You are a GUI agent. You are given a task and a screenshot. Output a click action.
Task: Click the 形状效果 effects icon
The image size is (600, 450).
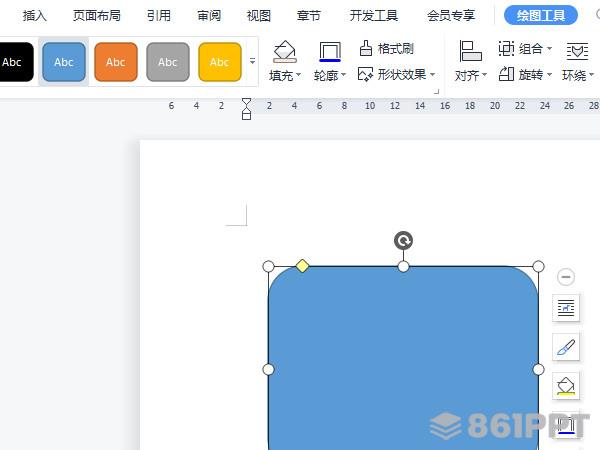click(365, 74)
